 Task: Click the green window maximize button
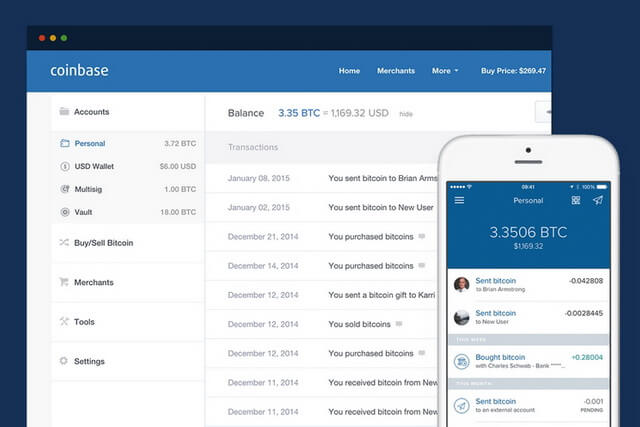tap(64, 38)
